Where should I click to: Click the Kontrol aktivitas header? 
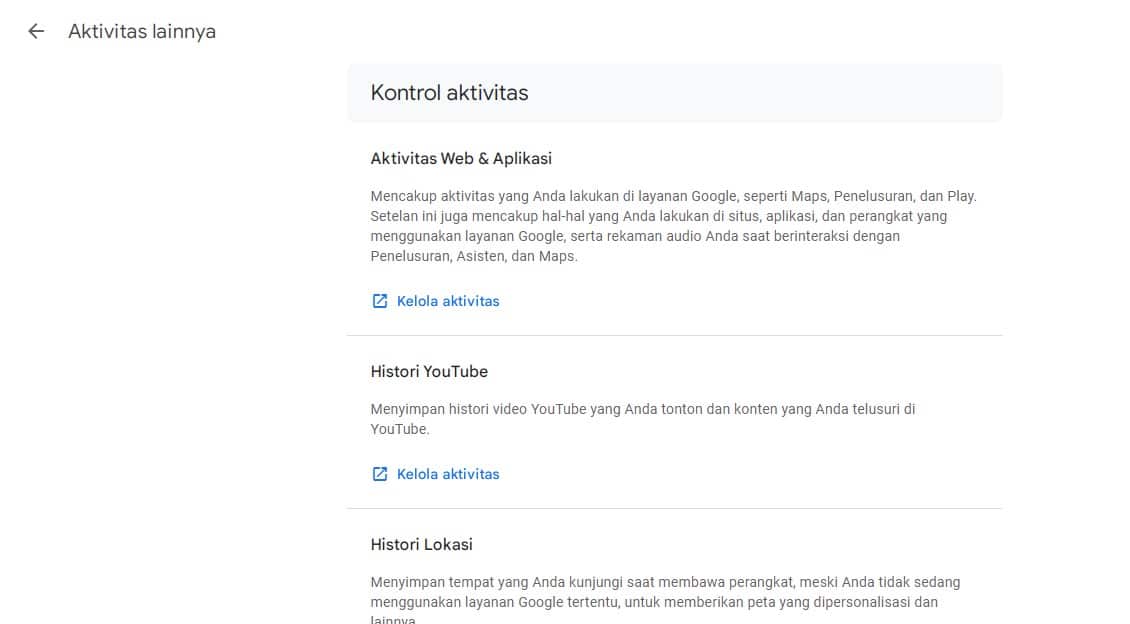tap(448, 92)
